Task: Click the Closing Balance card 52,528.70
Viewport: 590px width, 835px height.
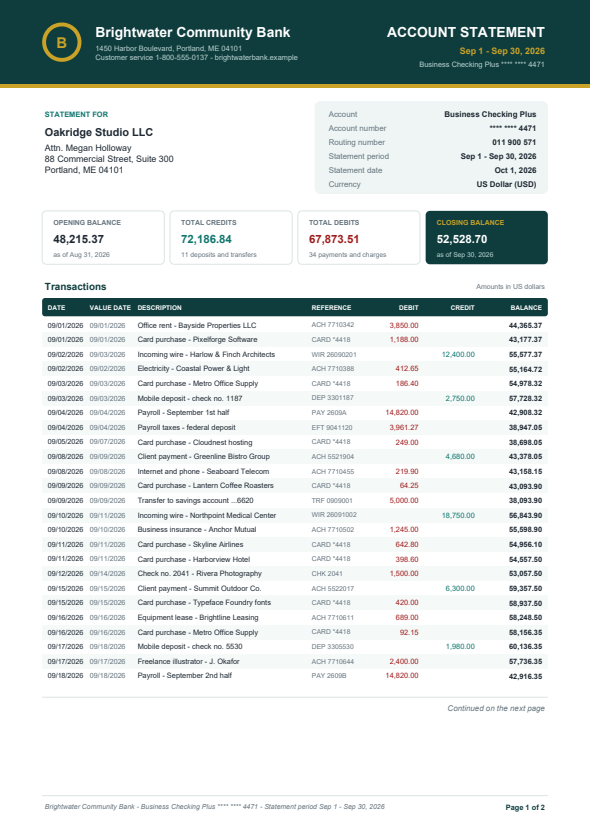Action: (x=487, y=238)
